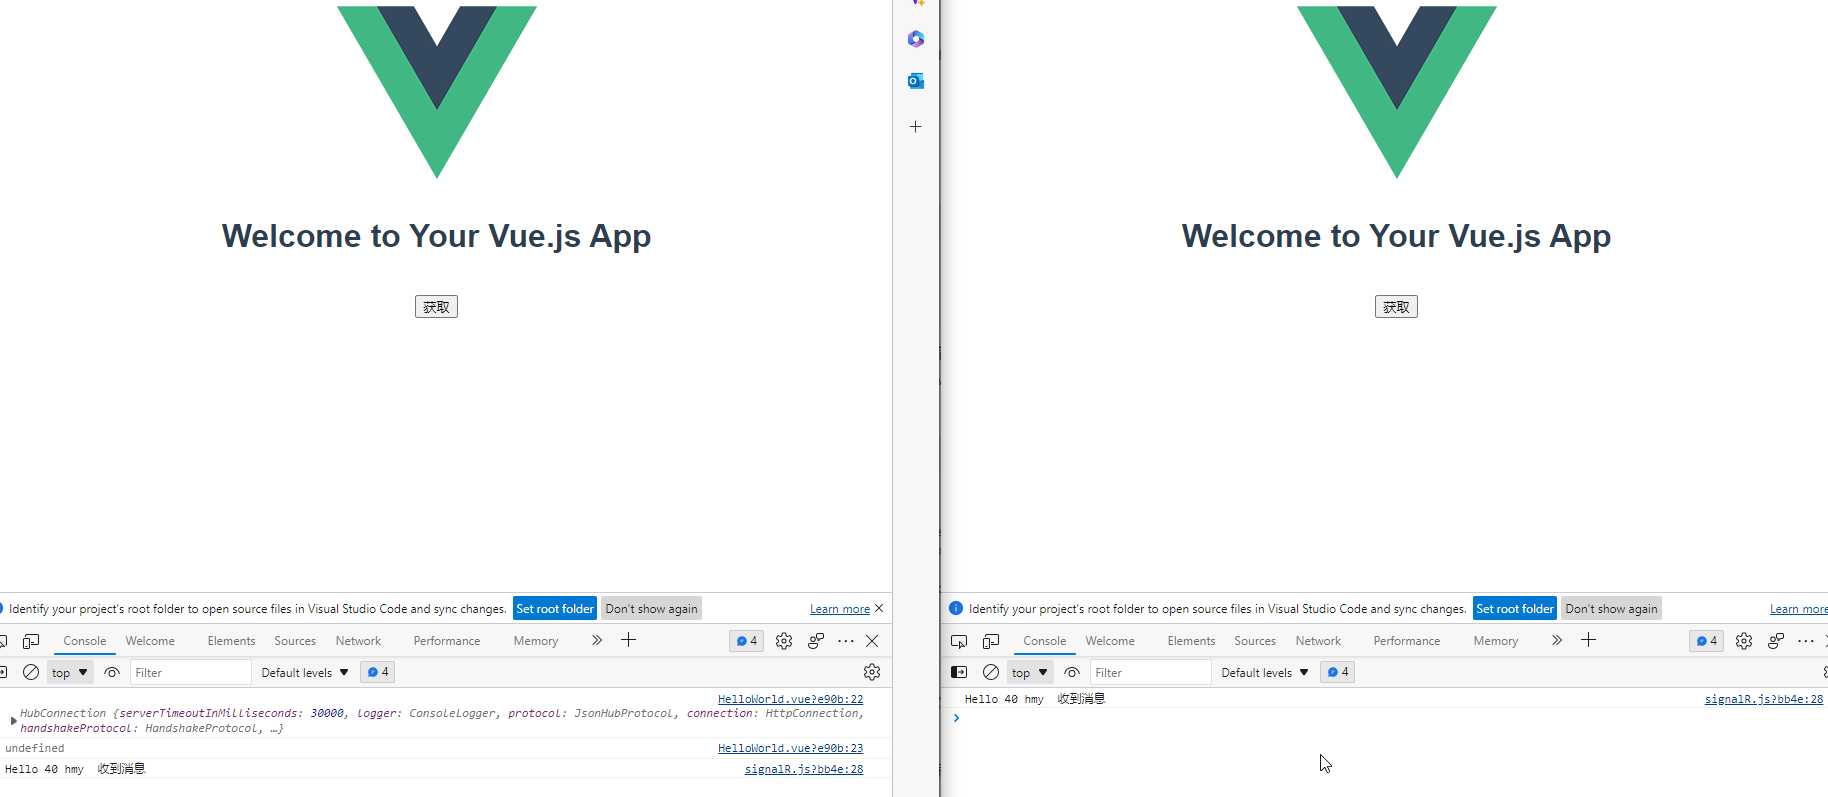Open HelloWorld.vue?e90b:23 source link
This screenshot has width=1828, height=797.
coord(790,748)
